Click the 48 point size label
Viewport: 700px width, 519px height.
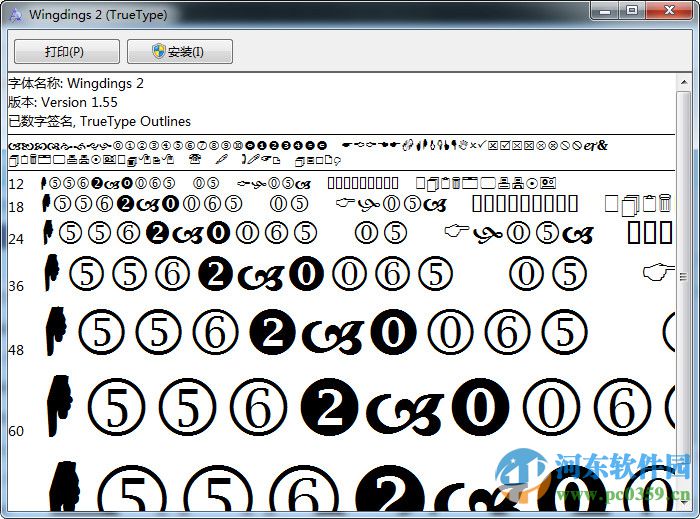pos(16,350)
